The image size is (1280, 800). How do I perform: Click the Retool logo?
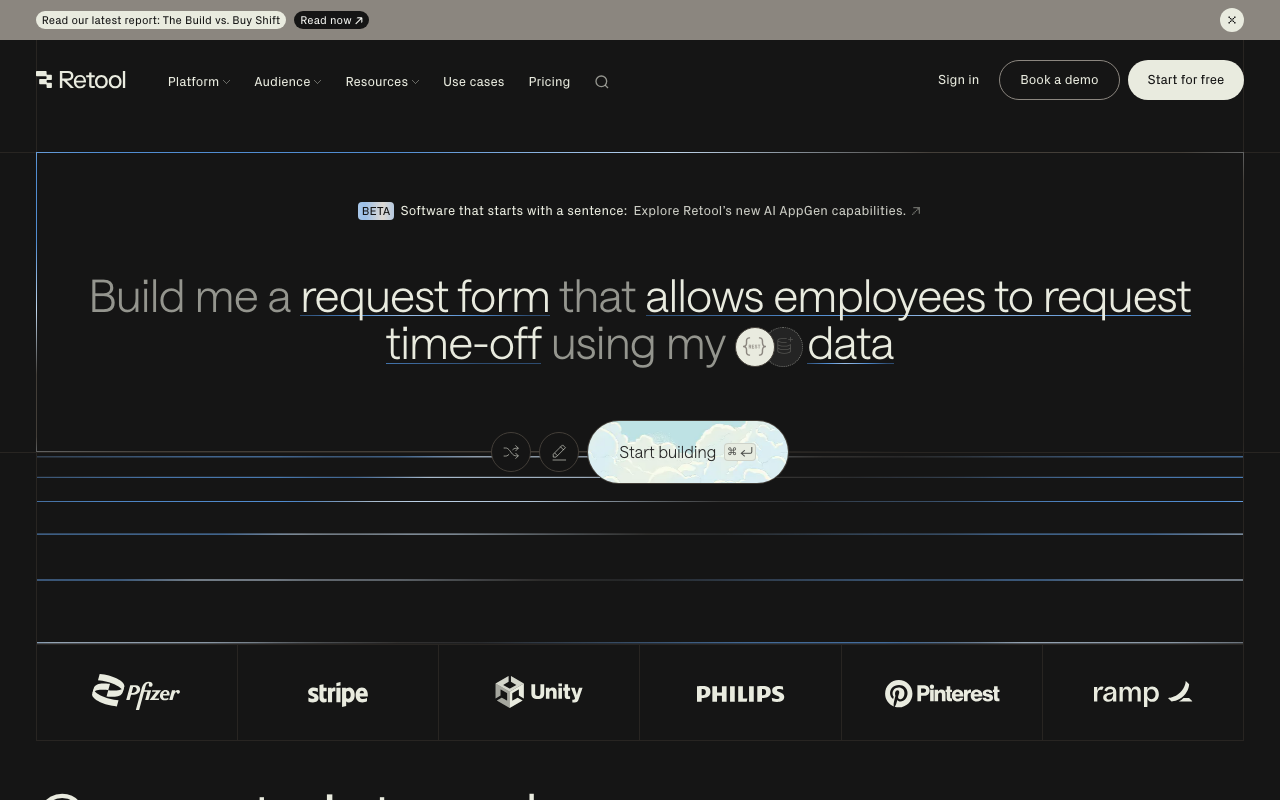coord(81,80)
